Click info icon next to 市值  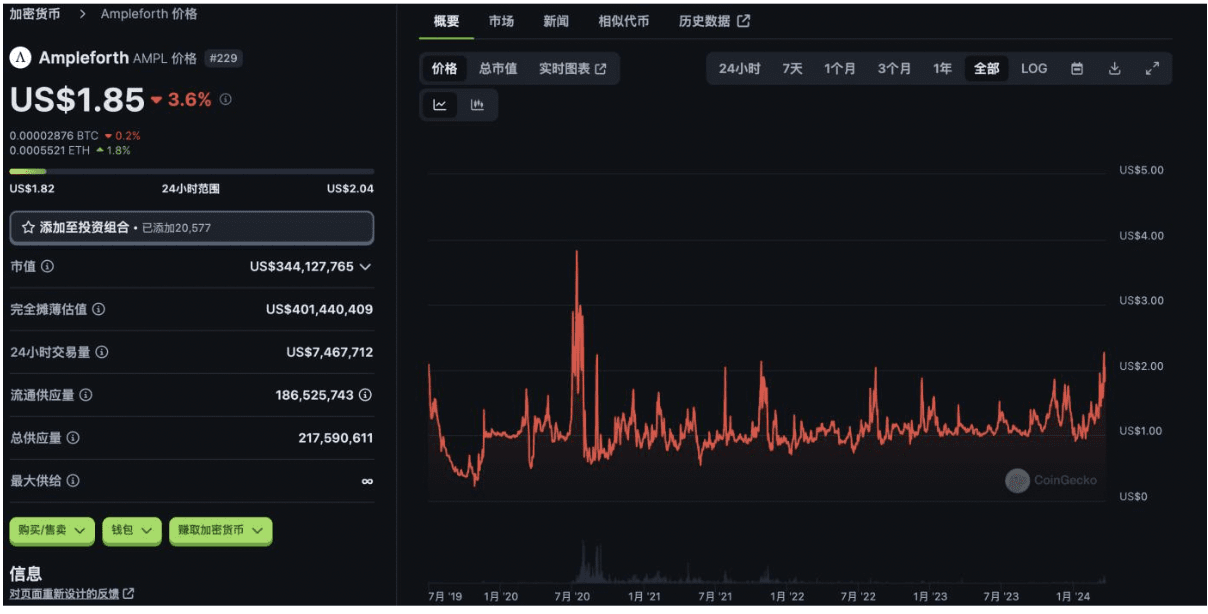48,267
